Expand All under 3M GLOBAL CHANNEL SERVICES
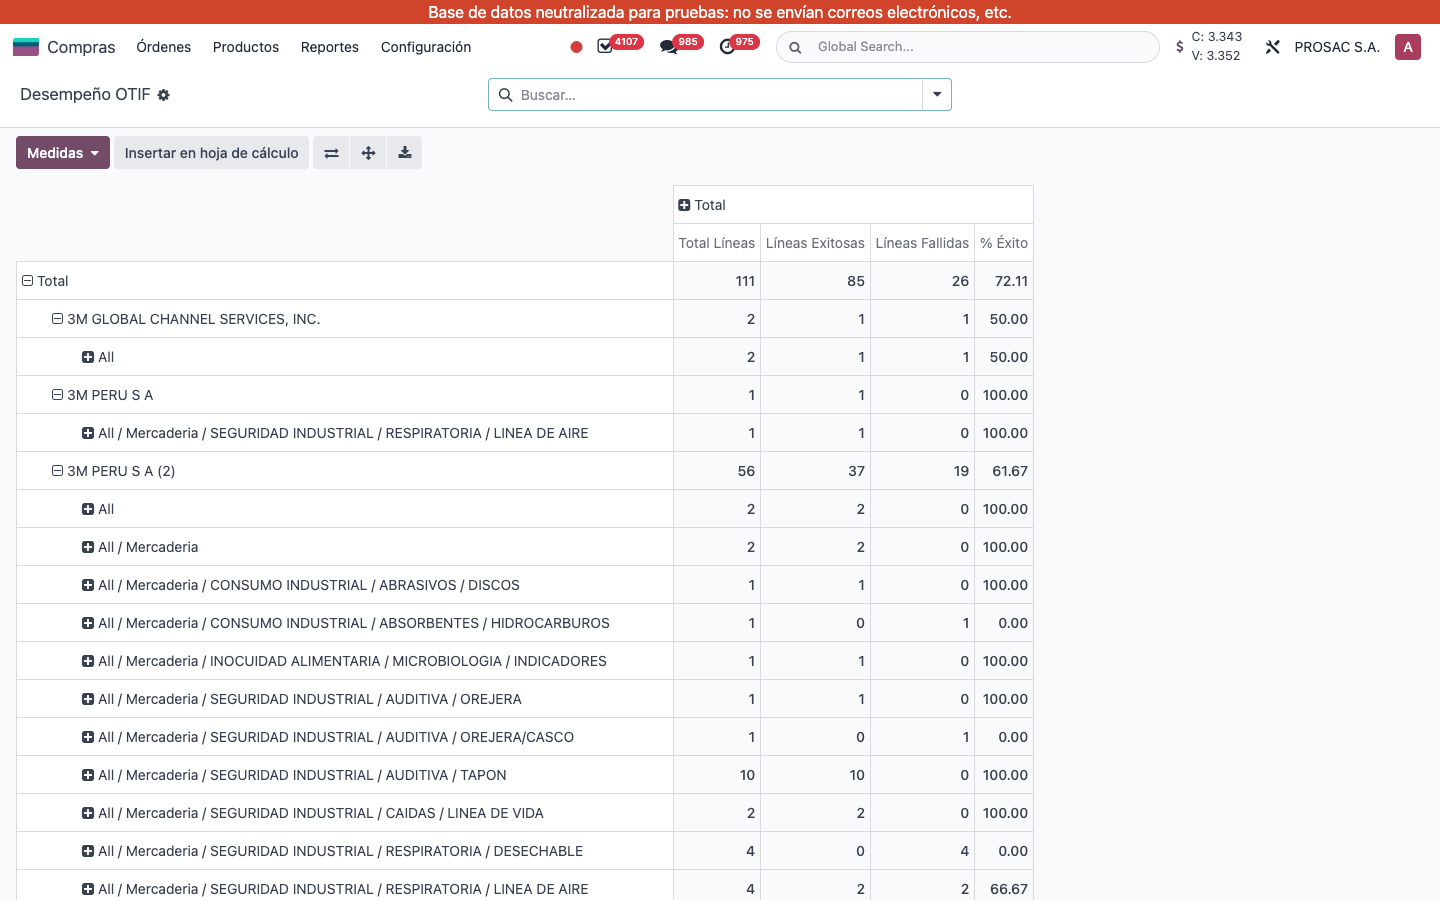The height and width of the screenshot is (900, 1440). (88, 357)
